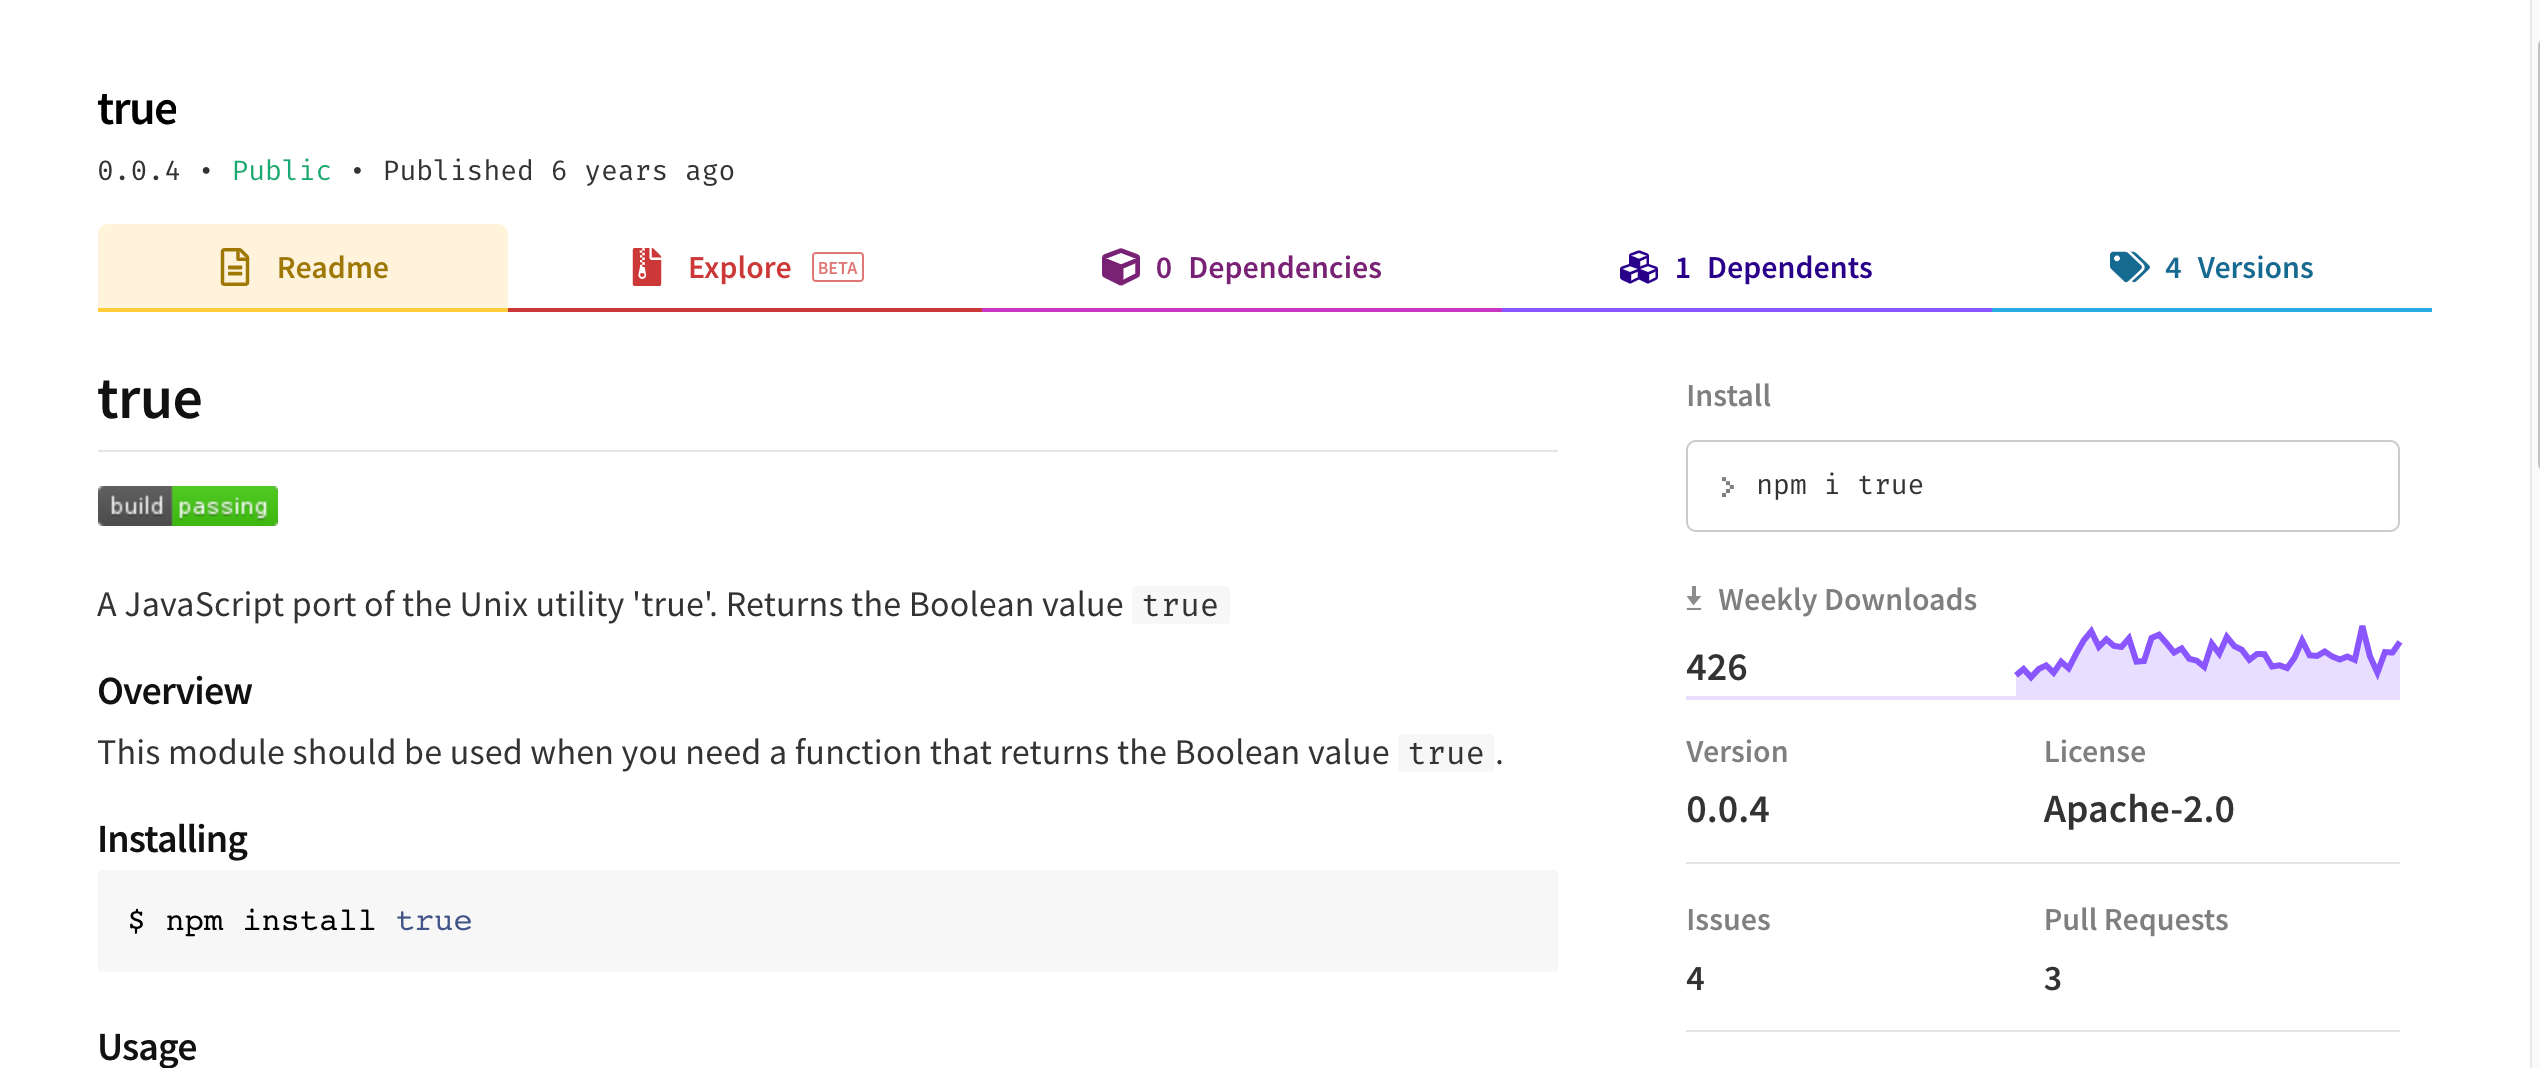Open the Readme tab
The image size is (2540, 1068).
point(303,267)
